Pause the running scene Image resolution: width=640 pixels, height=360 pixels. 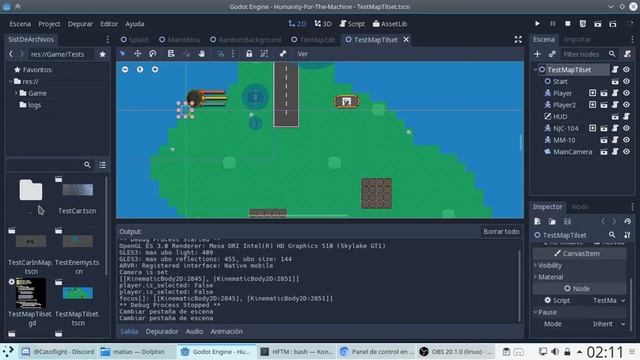[x=552, y=24]
